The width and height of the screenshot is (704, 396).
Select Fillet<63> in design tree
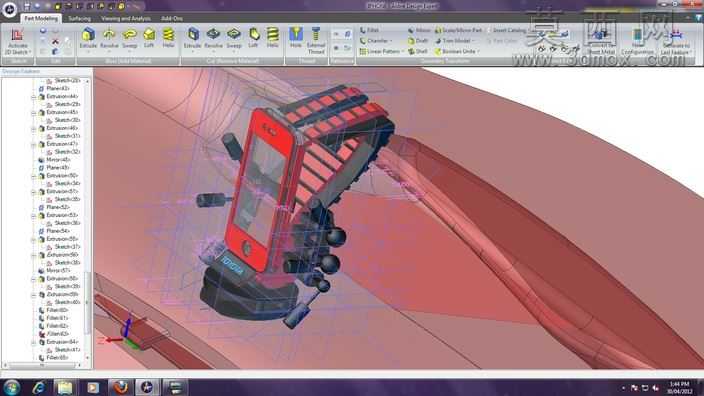53,334
